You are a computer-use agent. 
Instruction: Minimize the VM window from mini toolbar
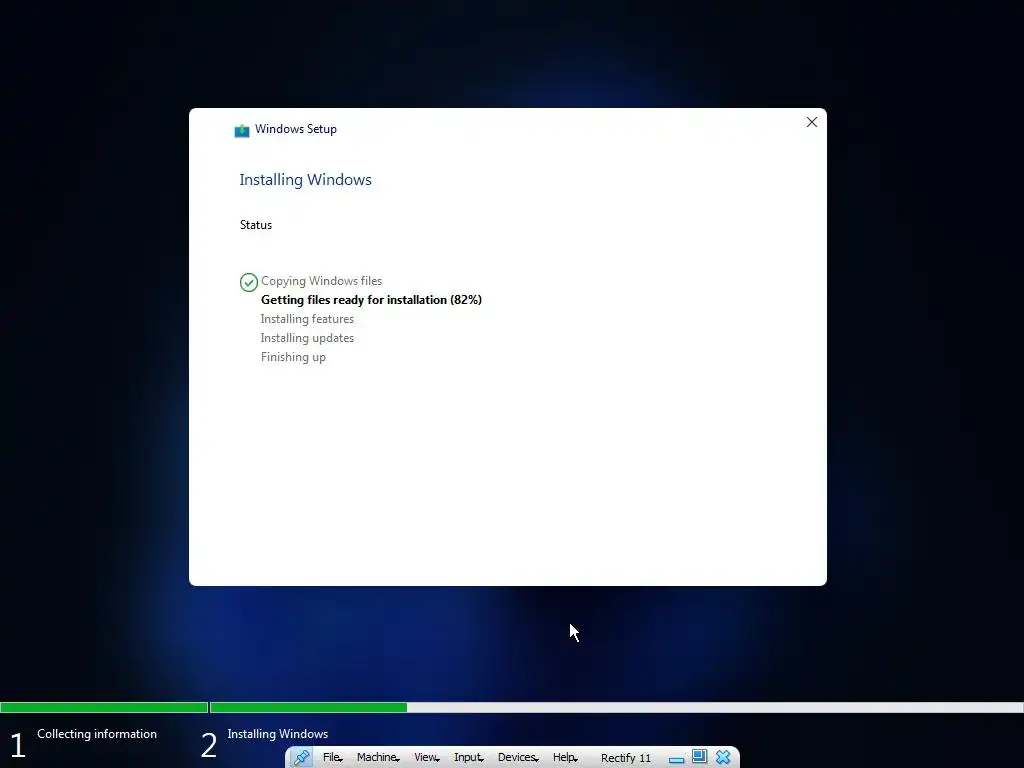[x=677, y=759]
